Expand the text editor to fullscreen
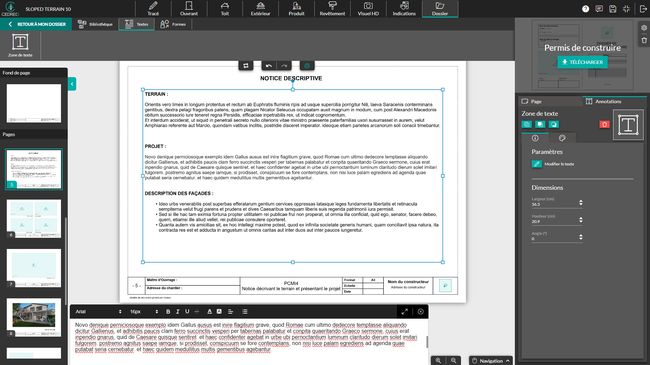Viewport: 650px width, 365px height. click(405, 311)
